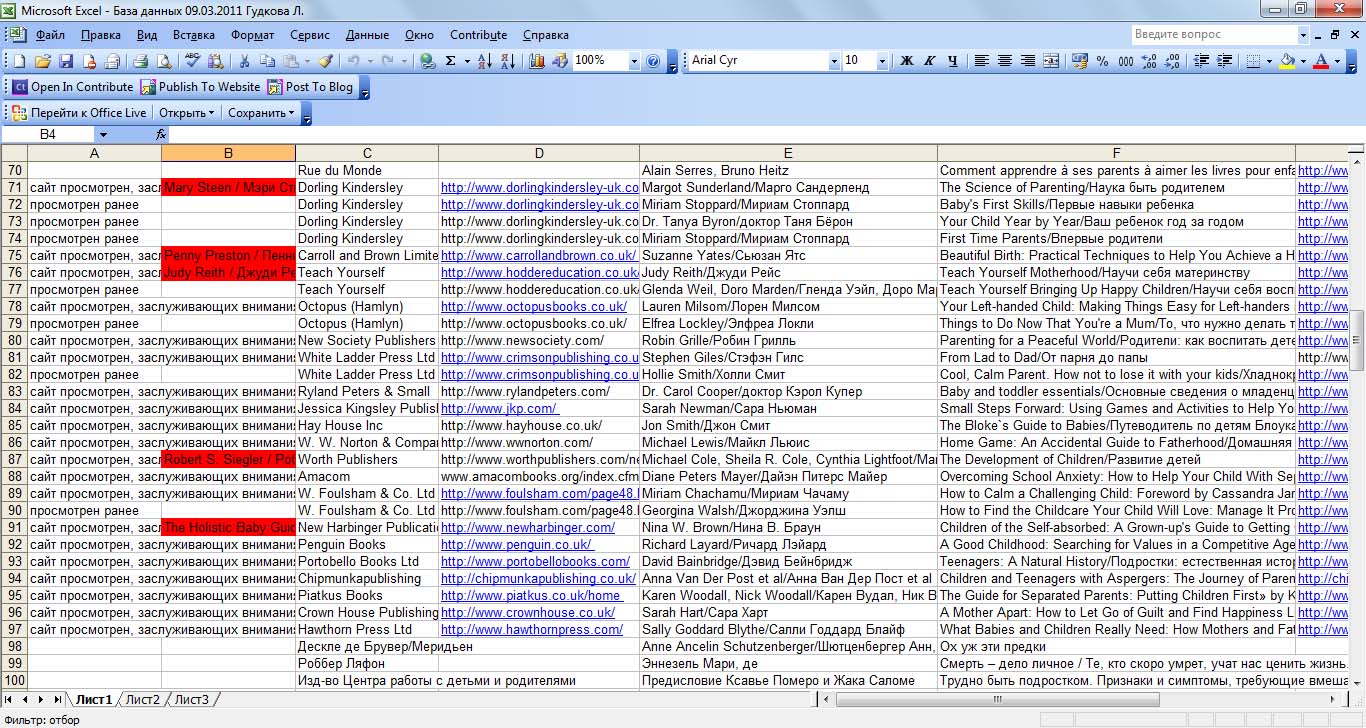Toggle bold formatting (Ж)

click(907, 61)
